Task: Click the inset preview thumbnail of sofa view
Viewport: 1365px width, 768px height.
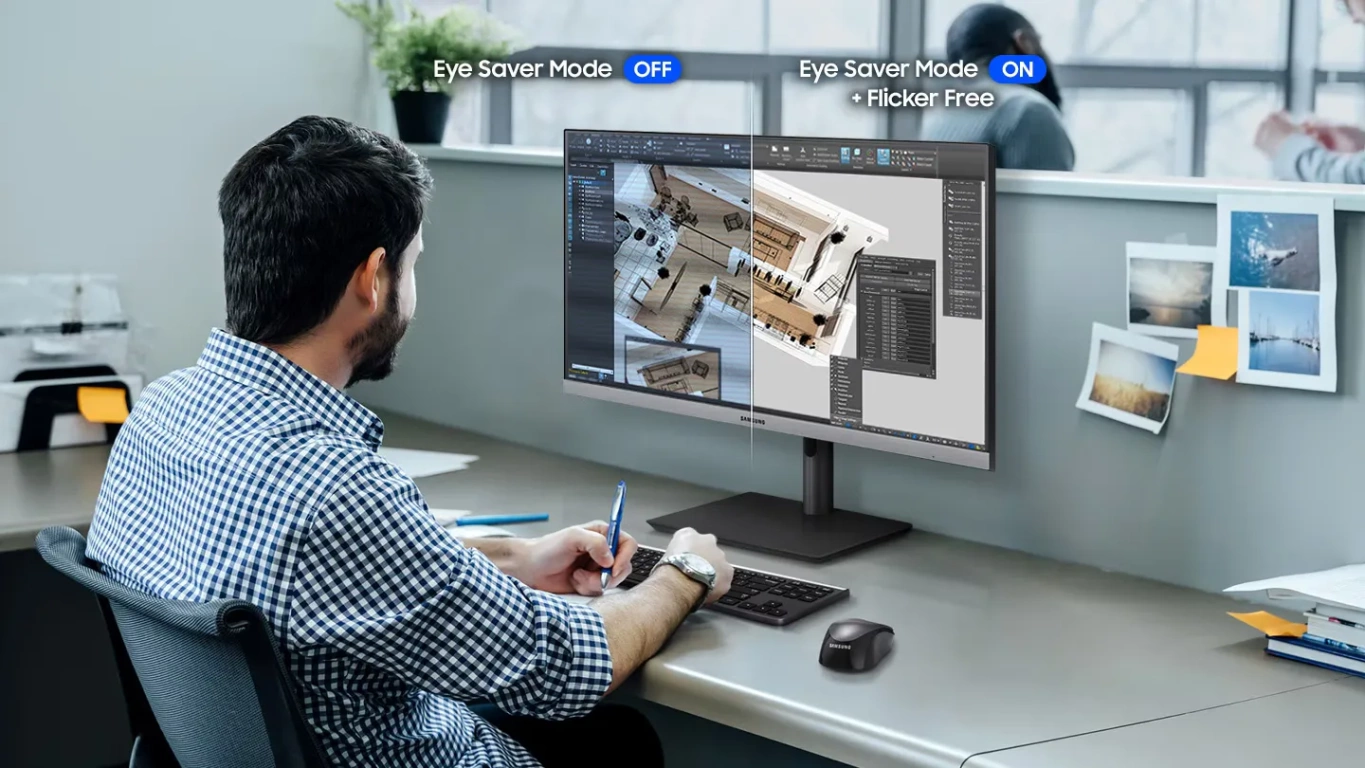Action: coord(671,365)
